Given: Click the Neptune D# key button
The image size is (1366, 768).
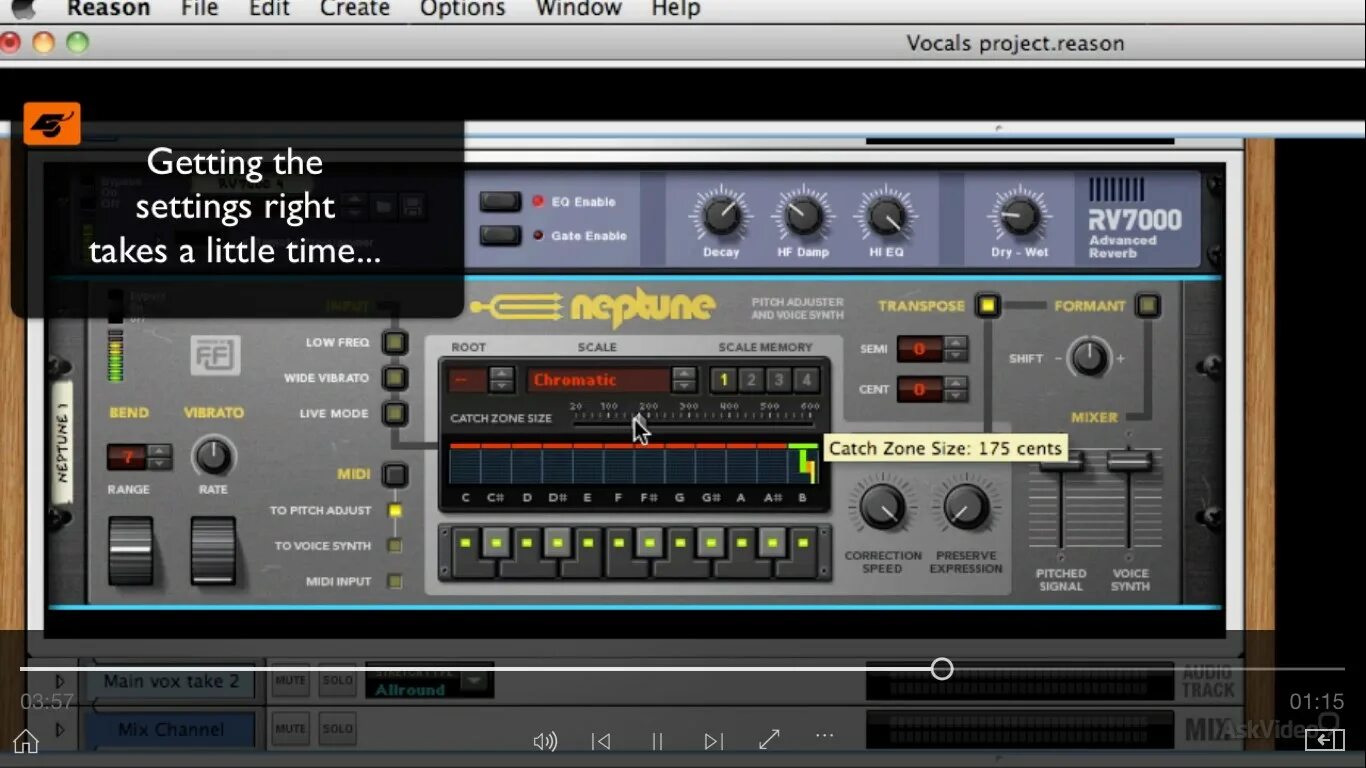Looking at the screenshot, I should [x=557, y=544].
